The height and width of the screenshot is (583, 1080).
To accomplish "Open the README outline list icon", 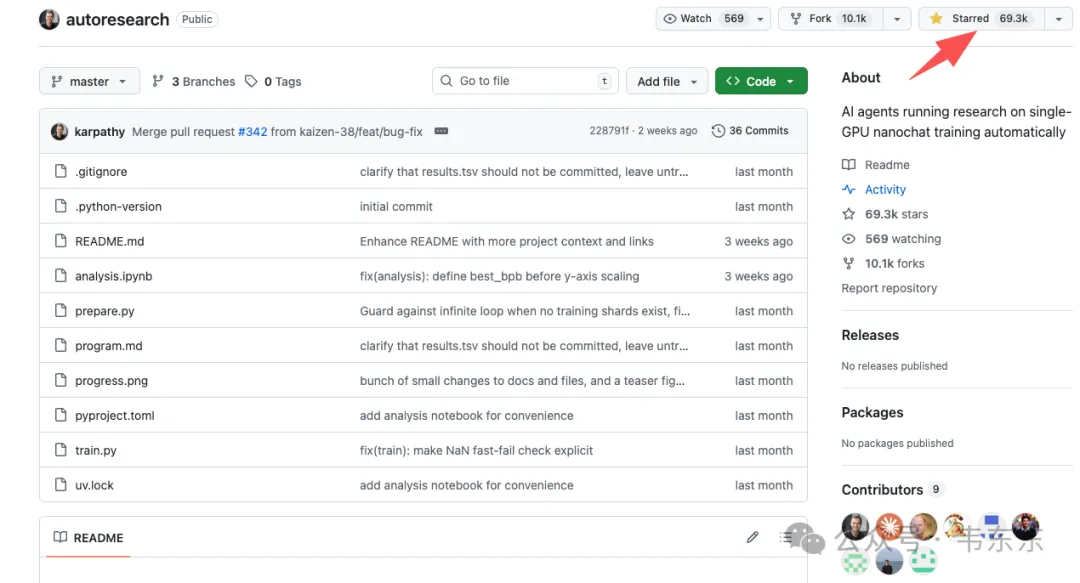I will [787, 537].
